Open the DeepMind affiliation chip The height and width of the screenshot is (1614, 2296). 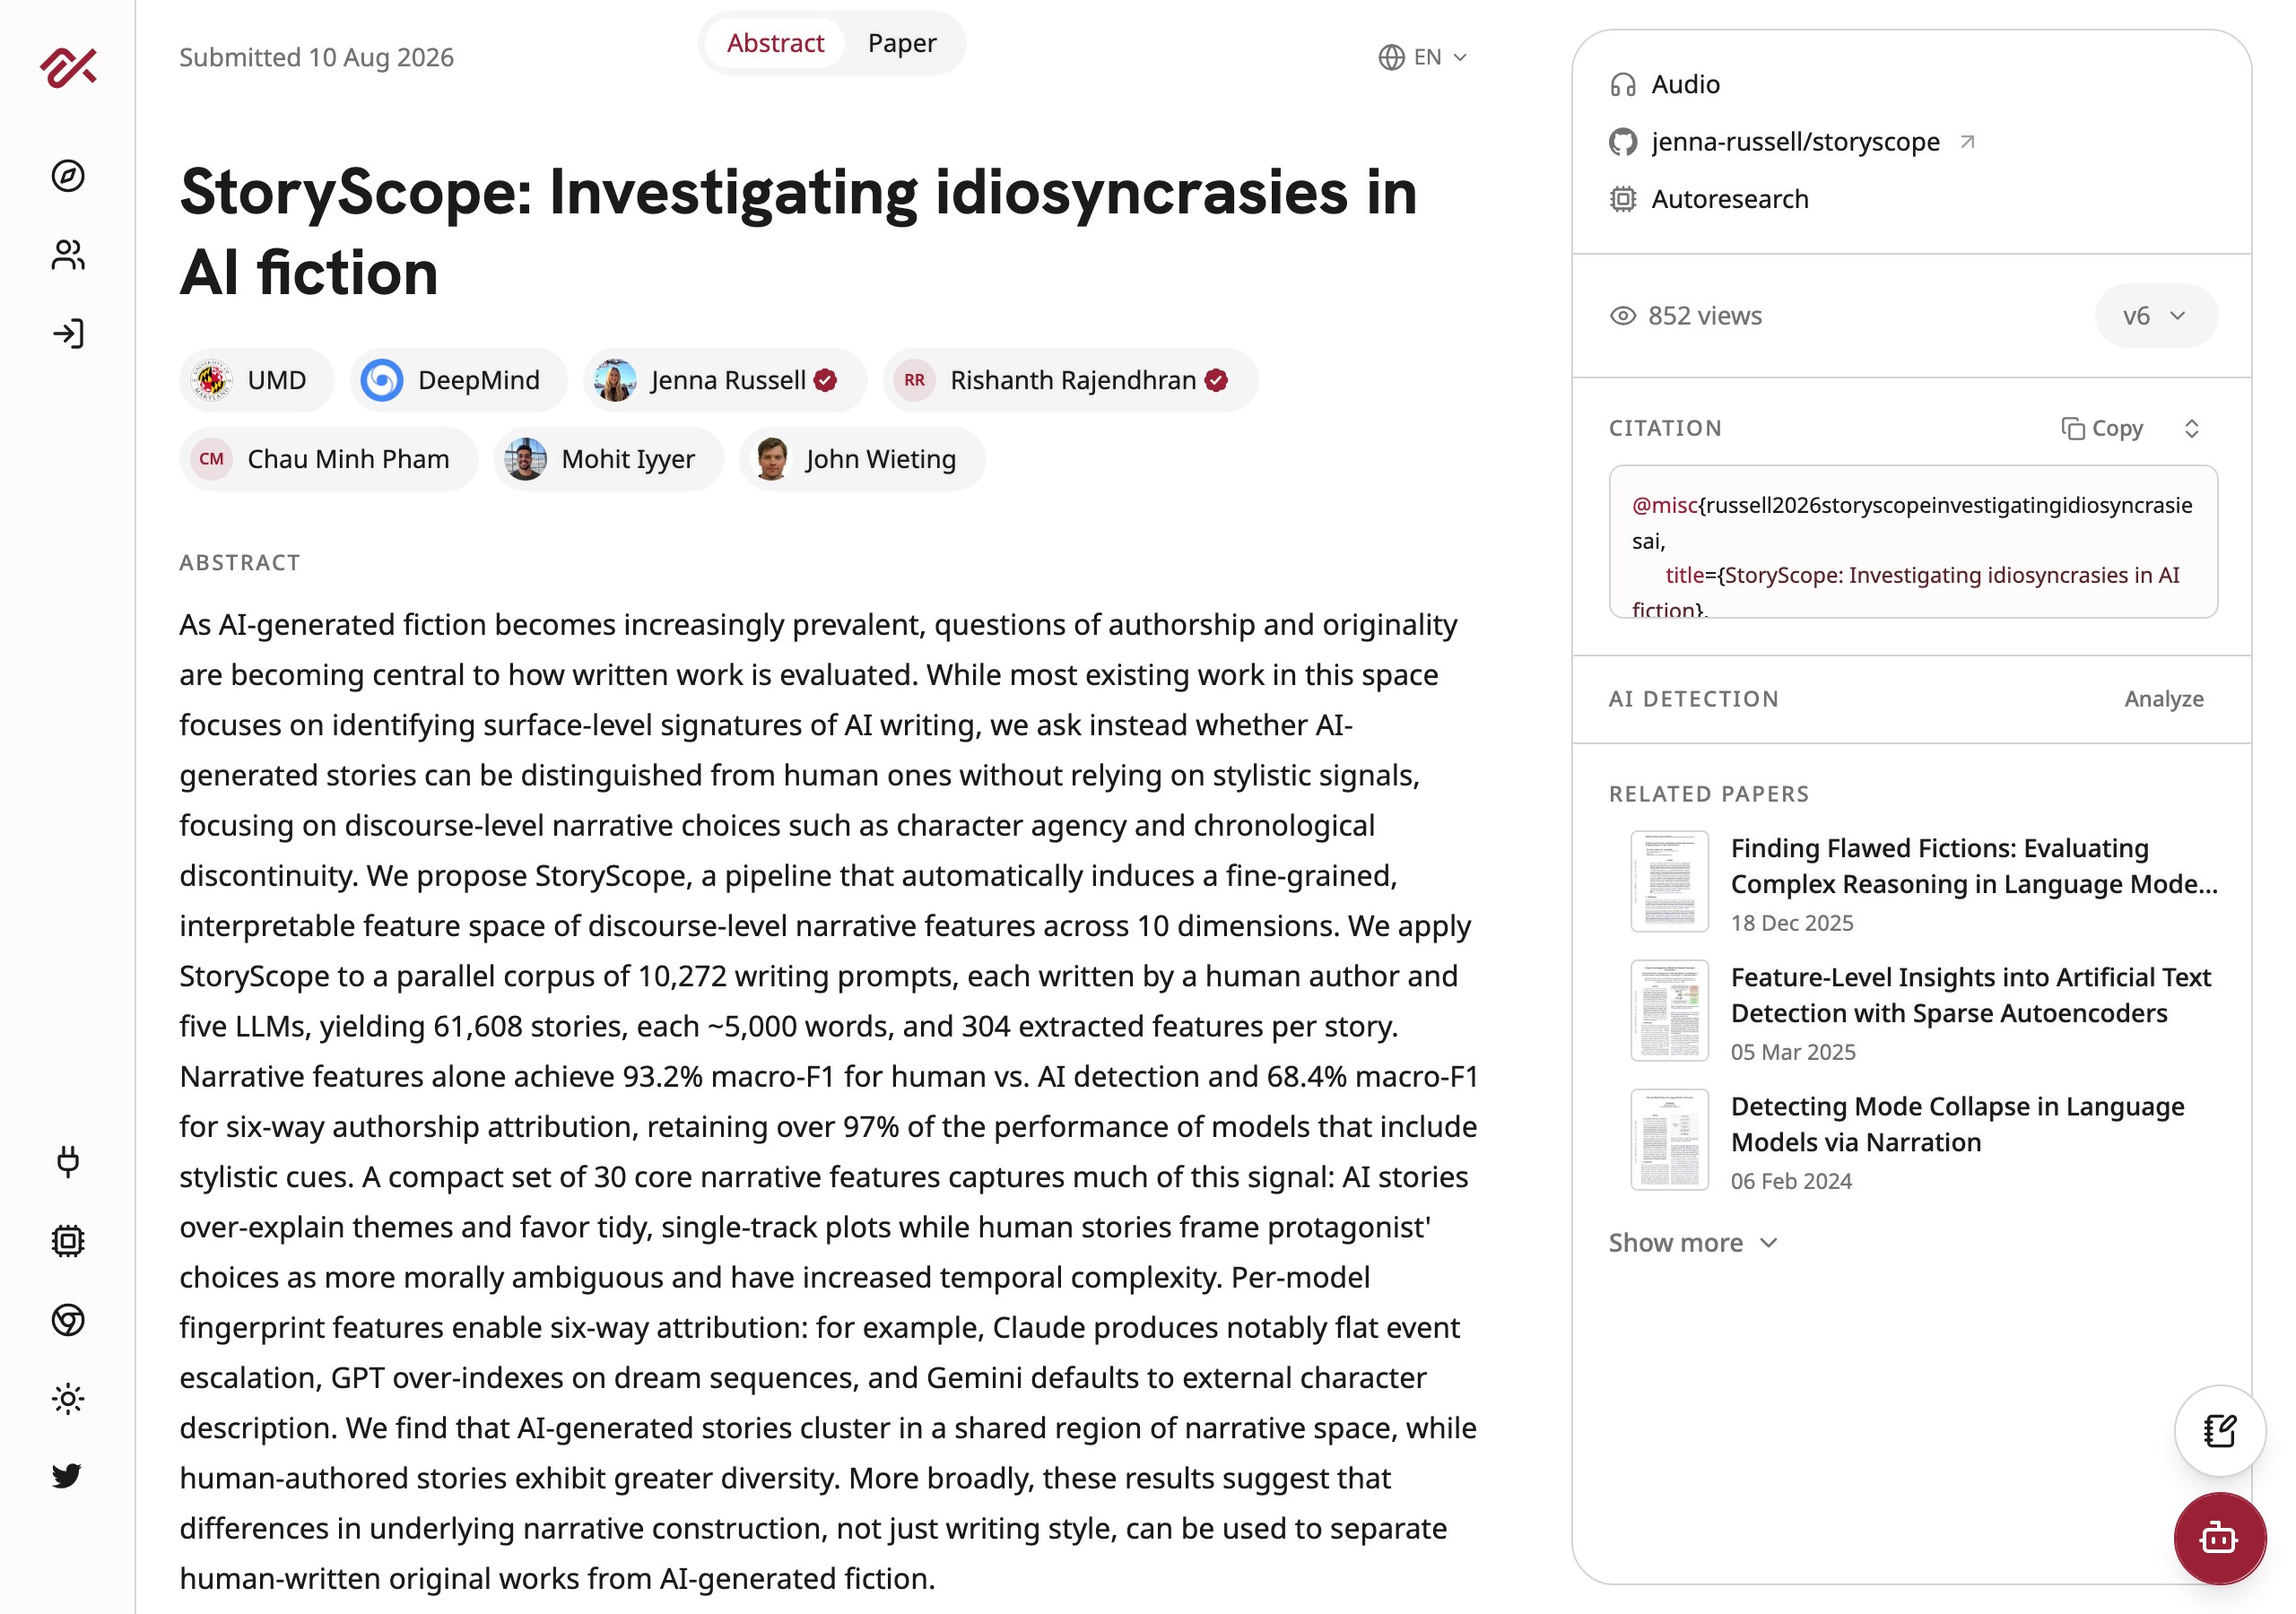click(459, 380)
